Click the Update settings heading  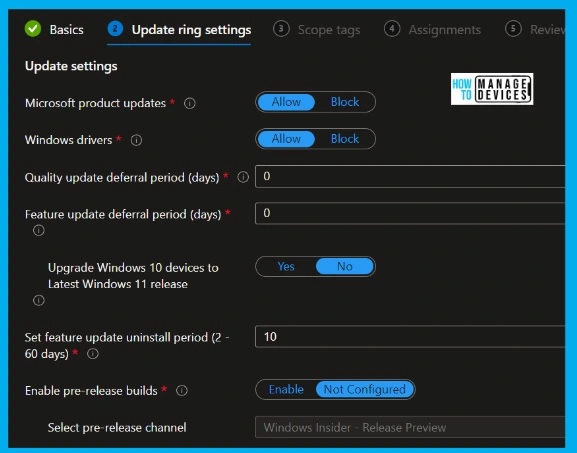click(x=71, y=66)
